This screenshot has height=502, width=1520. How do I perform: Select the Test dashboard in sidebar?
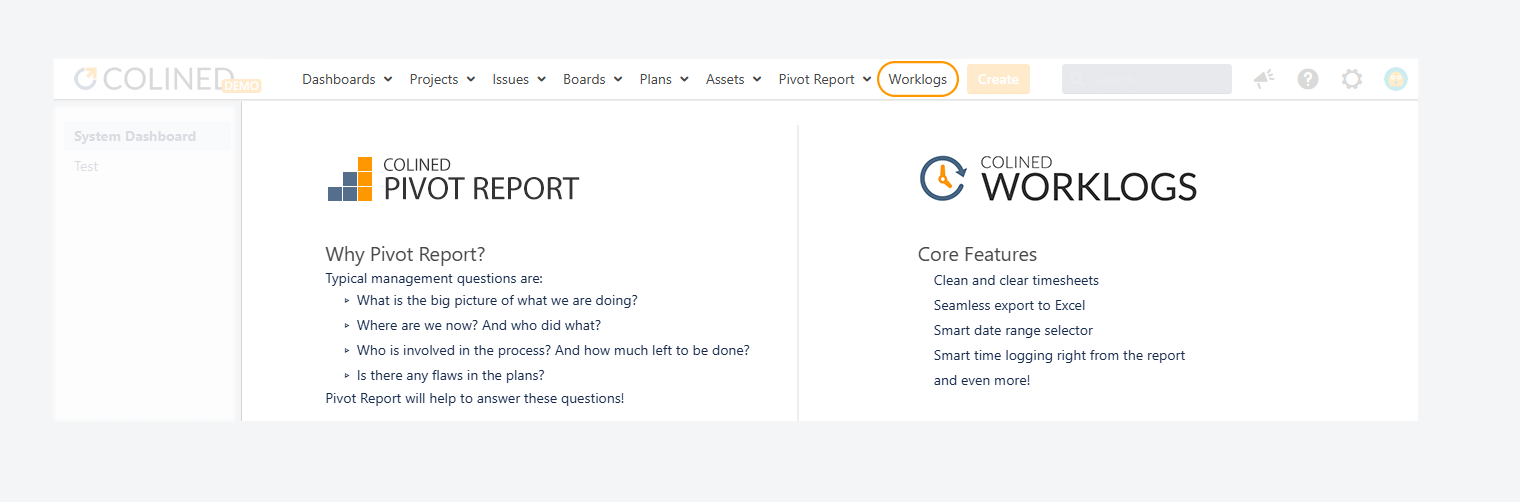(x=86, y=166)
